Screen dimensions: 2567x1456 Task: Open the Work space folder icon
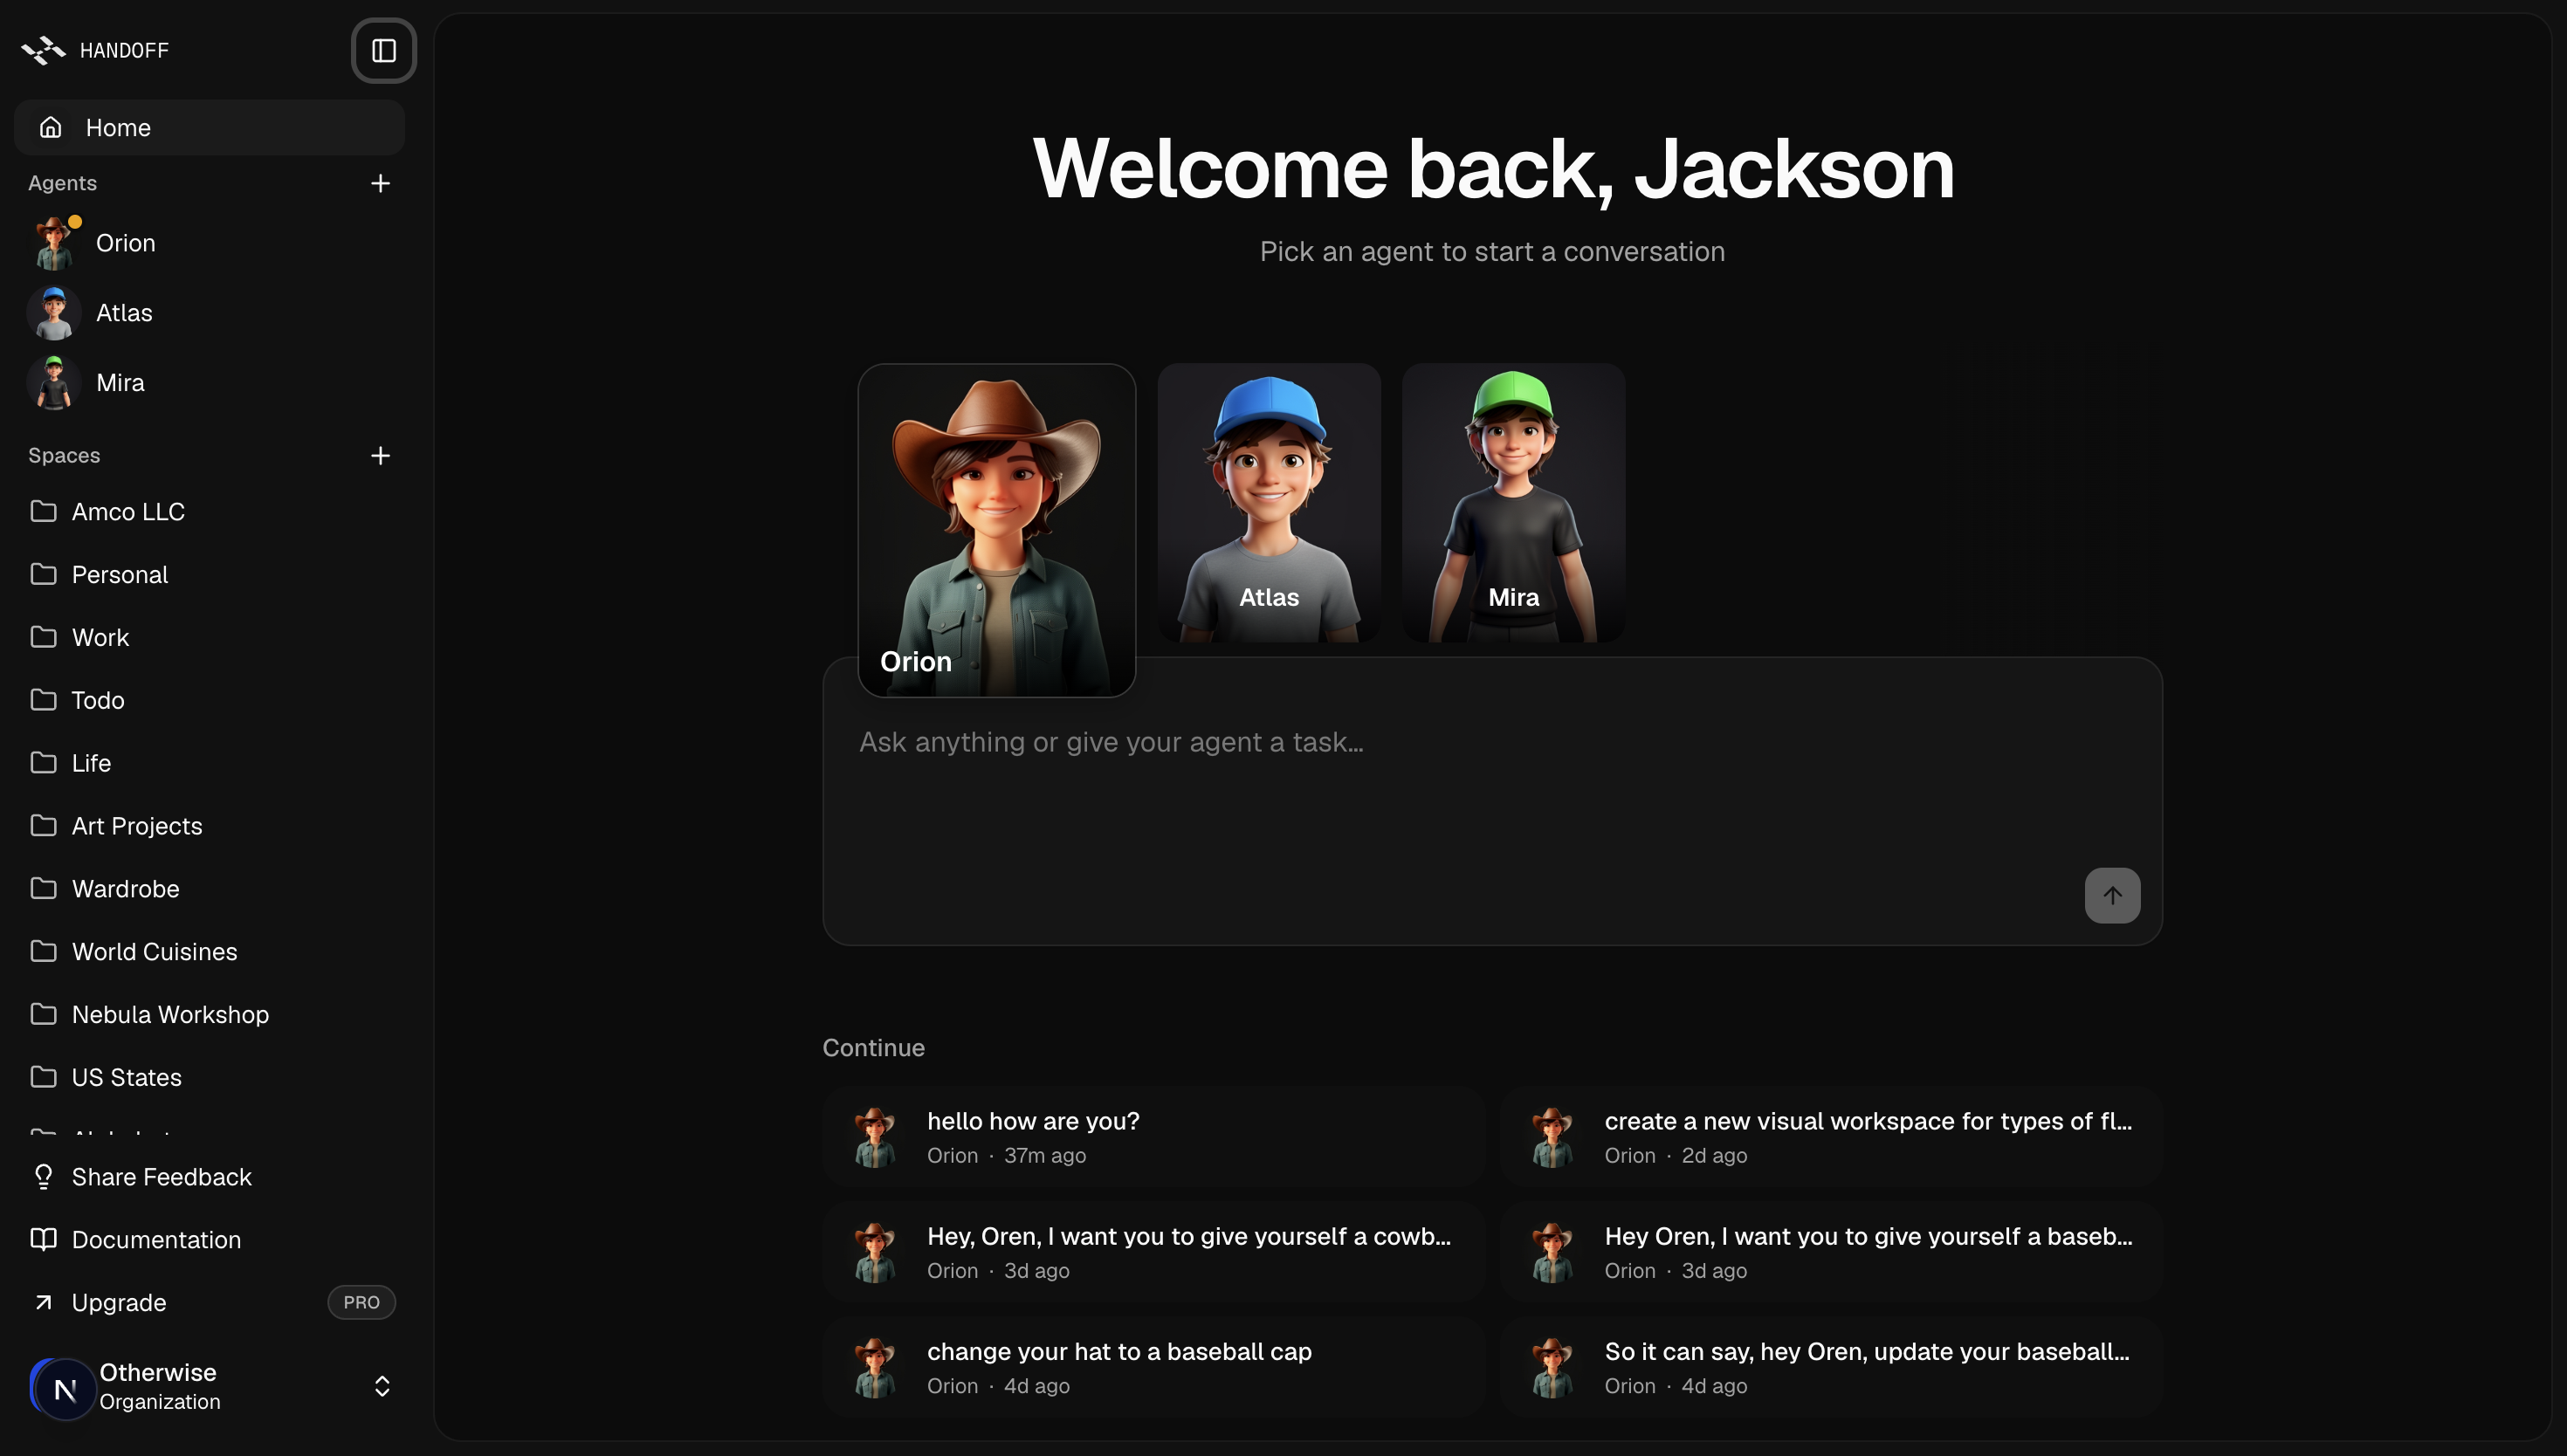point(43,637)
